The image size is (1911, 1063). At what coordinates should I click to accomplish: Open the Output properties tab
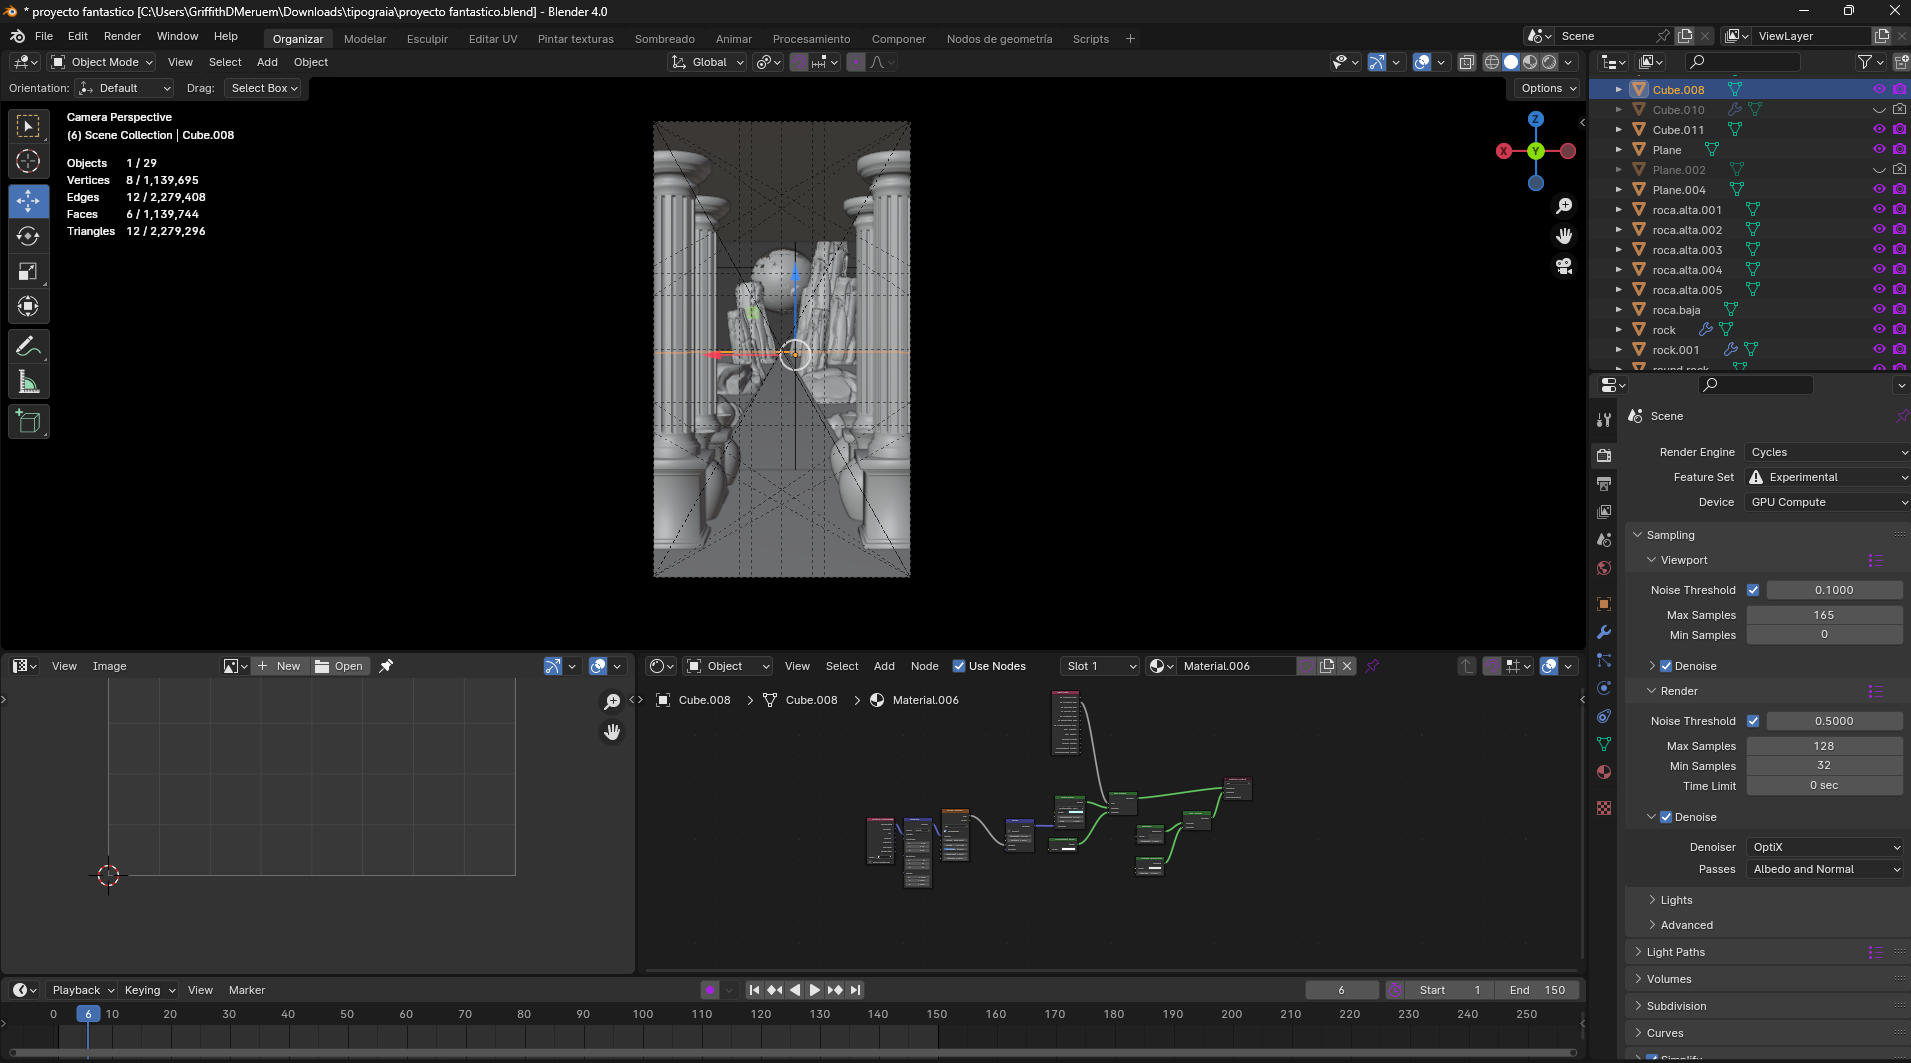1604,484
